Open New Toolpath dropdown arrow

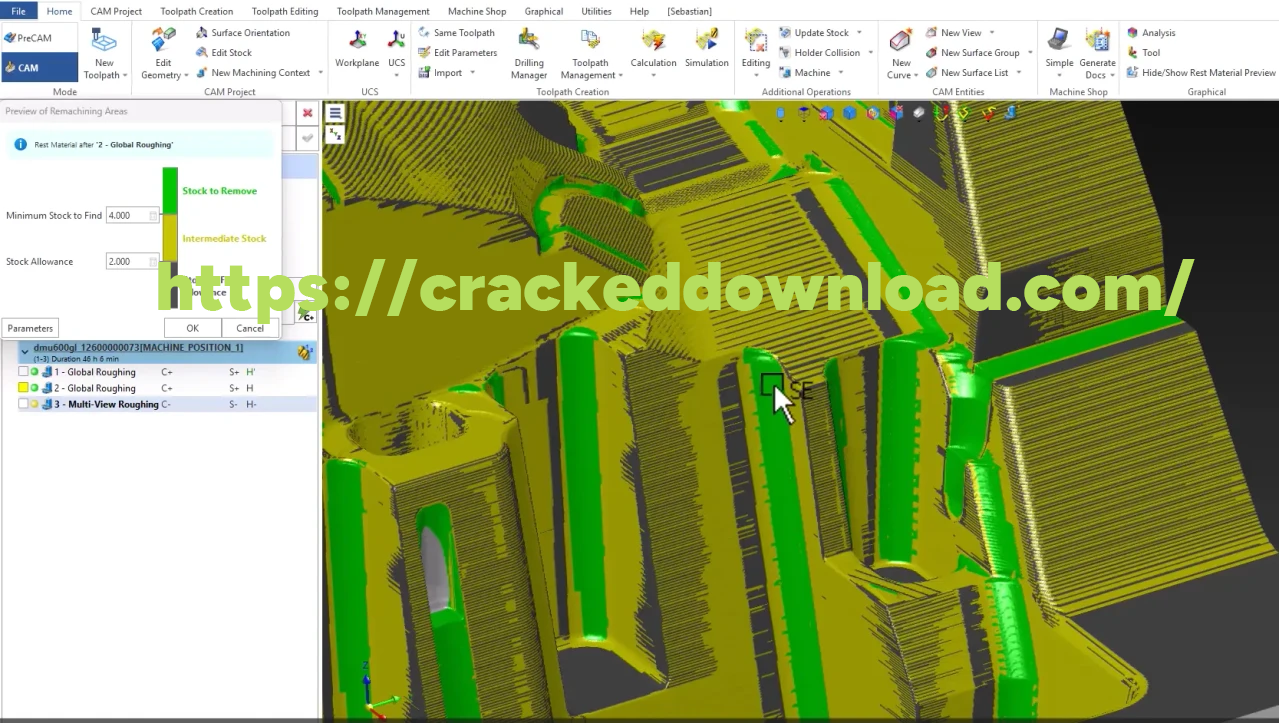click(125, 75)
